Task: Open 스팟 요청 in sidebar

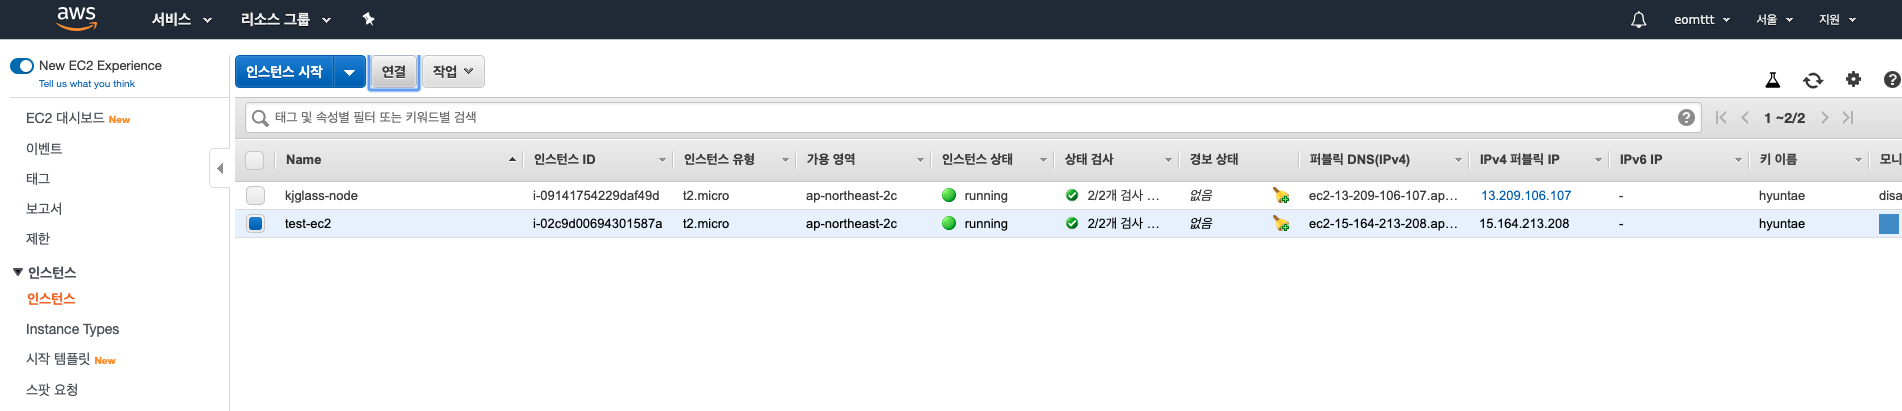Action: [x=52, y=389]
